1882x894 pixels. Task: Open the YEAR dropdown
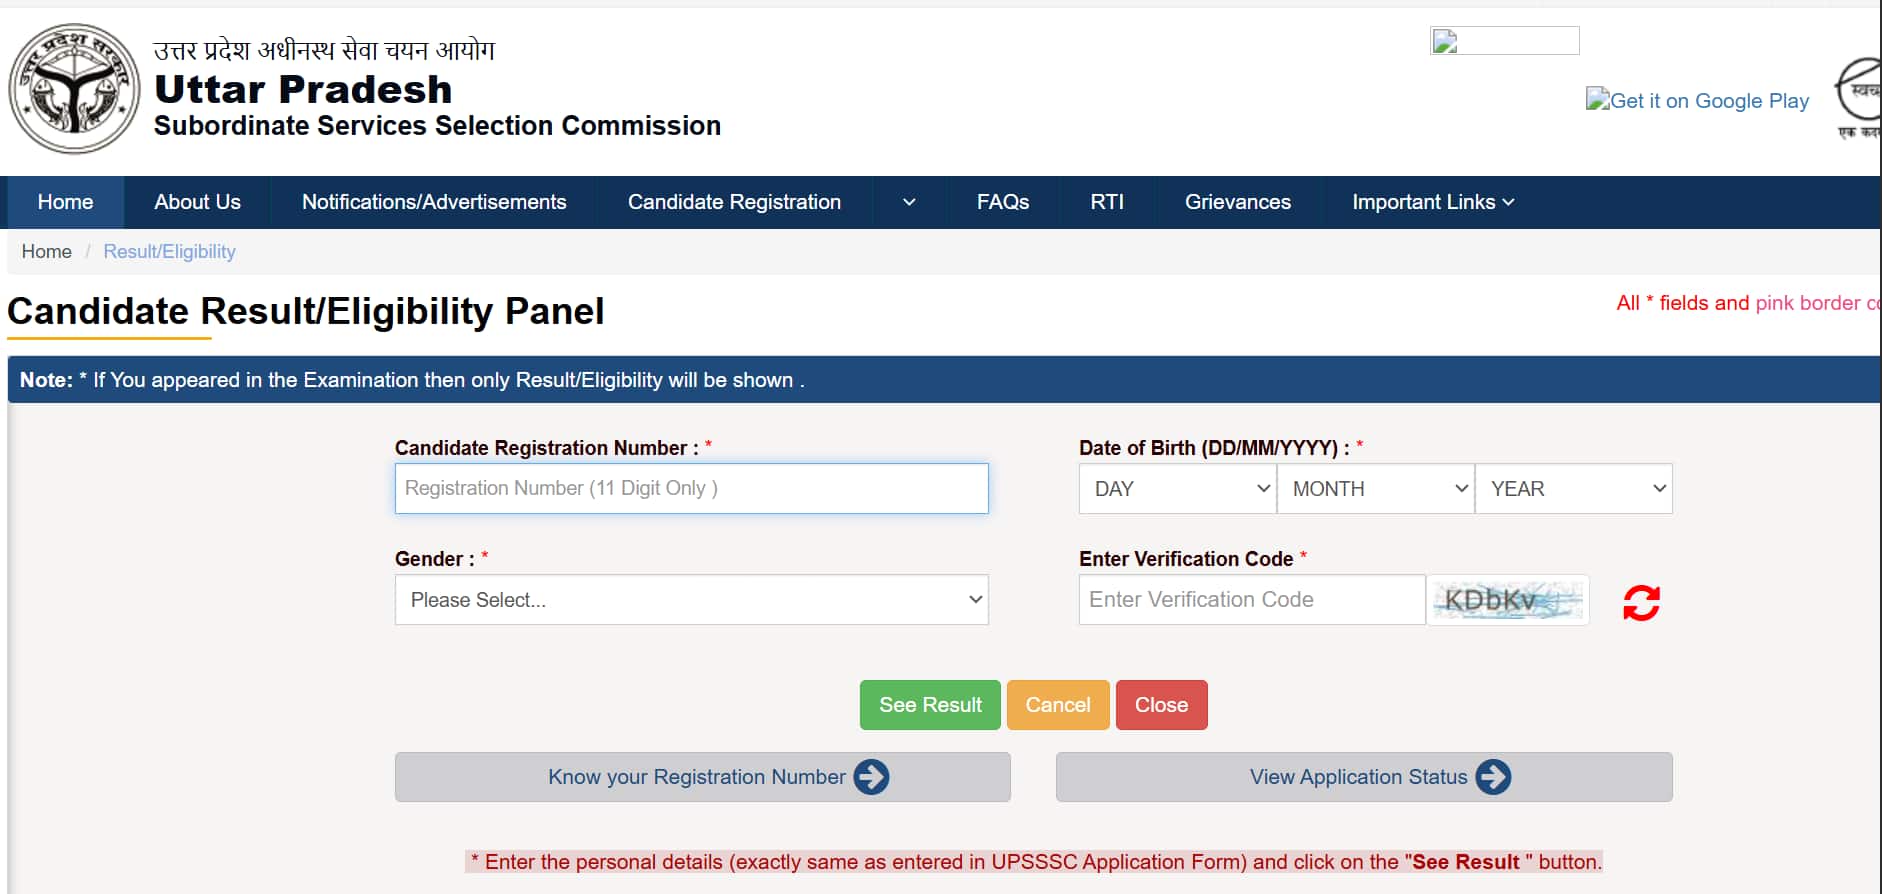[x=1573, y=489]
